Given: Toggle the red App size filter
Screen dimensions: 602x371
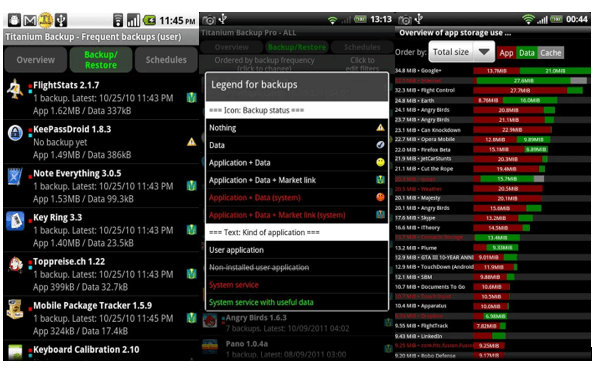Looking at the screenshot, I should coord(506,53).
